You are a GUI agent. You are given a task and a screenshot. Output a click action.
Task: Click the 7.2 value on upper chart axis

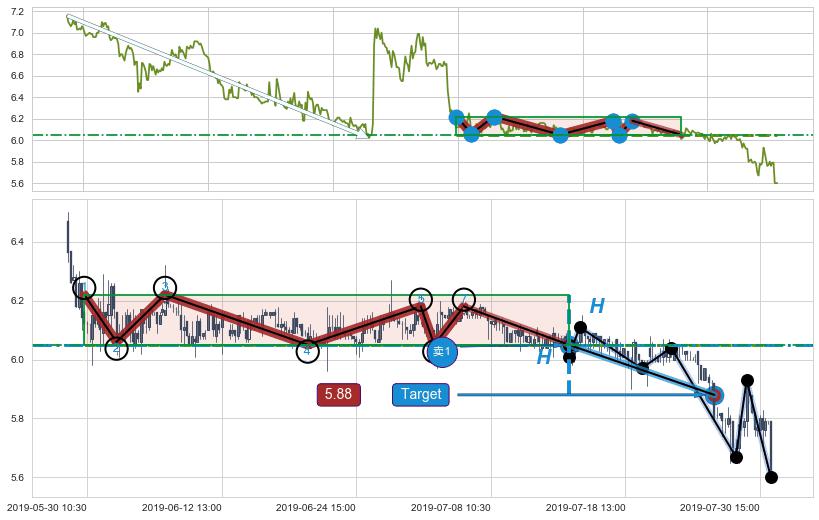pyautogui.click(x=17, y=11)
